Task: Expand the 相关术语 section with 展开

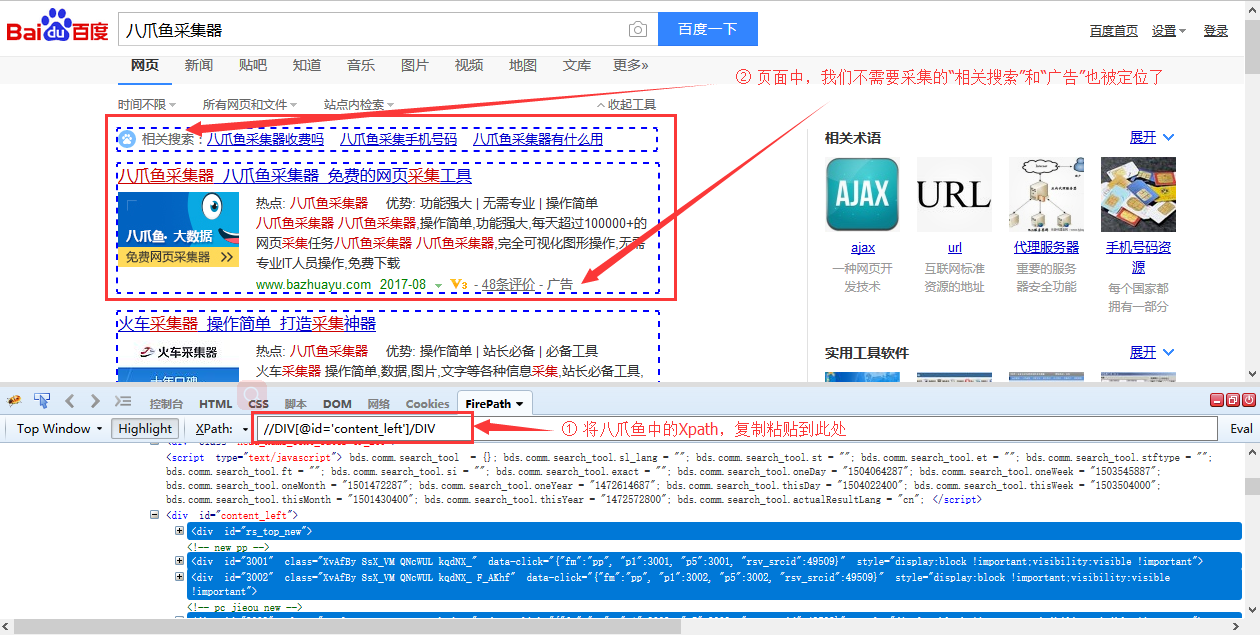Action: tap(1152, 137)
